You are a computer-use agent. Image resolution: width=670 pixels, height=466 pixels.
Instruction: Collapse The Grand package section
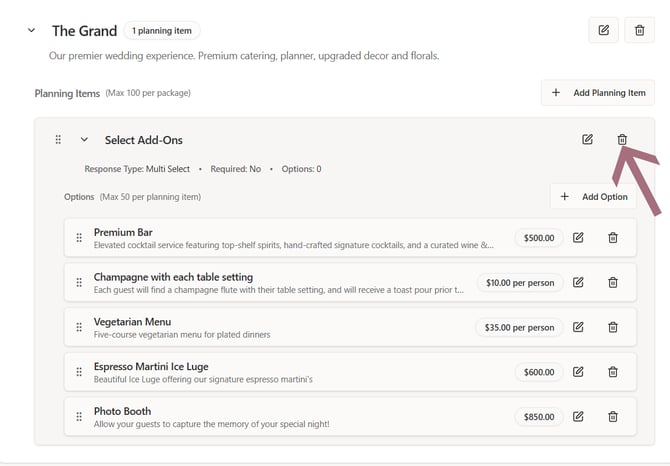coord(32,31)
